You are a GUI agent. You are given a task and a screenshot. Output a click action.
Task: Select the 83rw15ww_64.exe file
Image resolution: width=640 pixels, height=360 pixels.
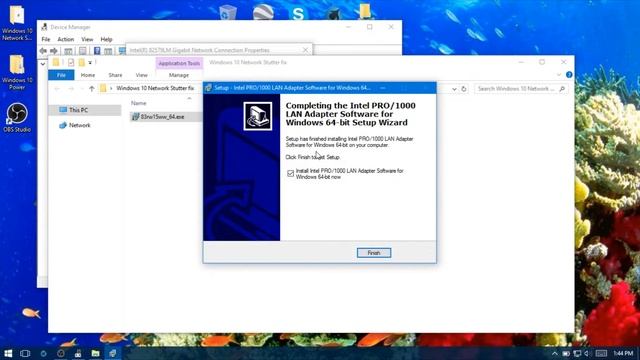point(162,117)
